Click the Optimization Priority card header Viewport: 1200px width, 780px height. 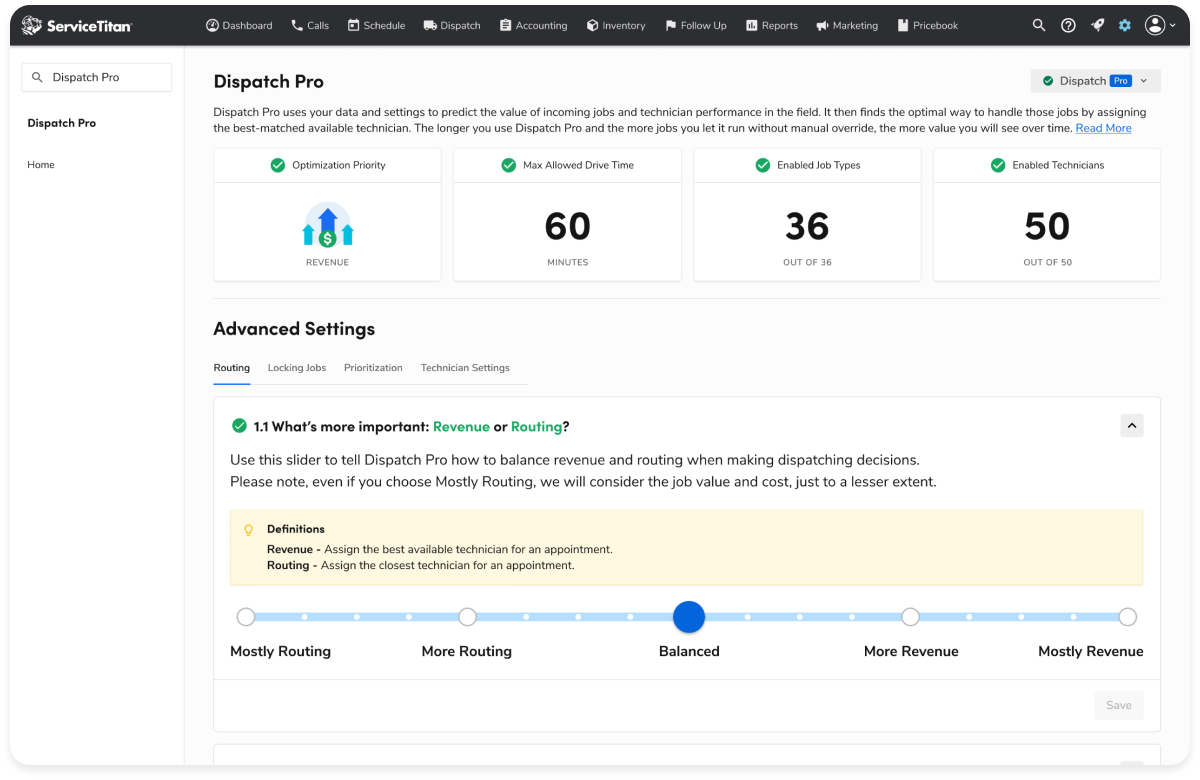tap(328, 165)
